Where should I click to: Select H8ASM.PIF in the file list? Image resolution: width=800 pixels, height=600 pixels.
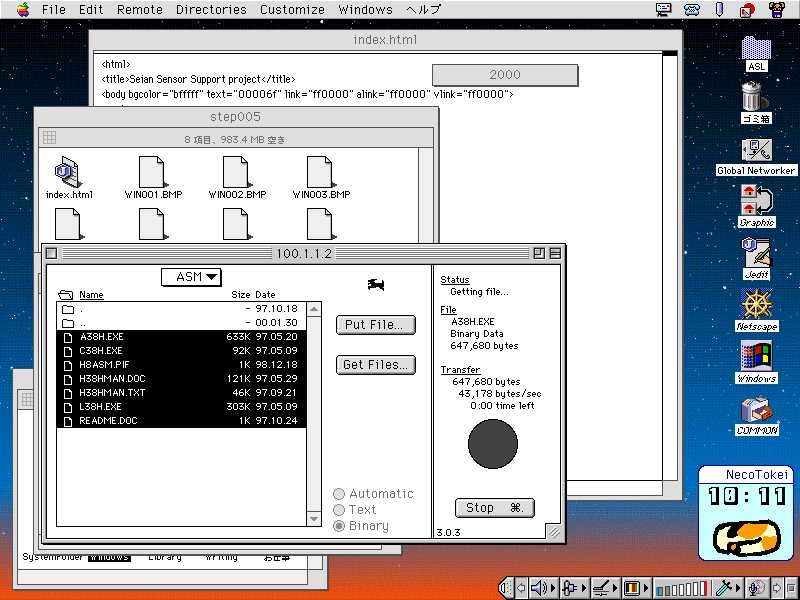[102, 365]
